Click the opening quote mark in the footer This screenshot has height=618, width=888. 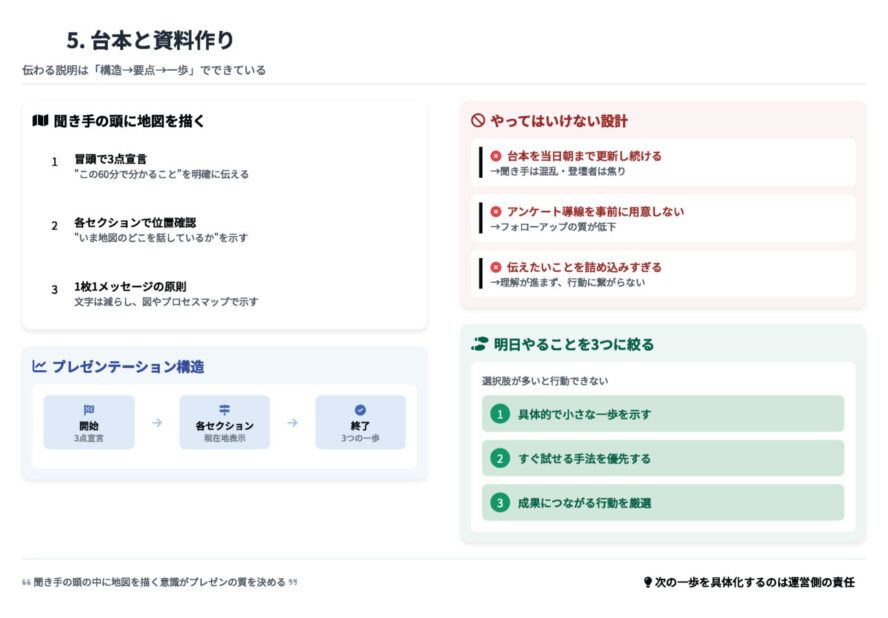click(x=26, y=582)
